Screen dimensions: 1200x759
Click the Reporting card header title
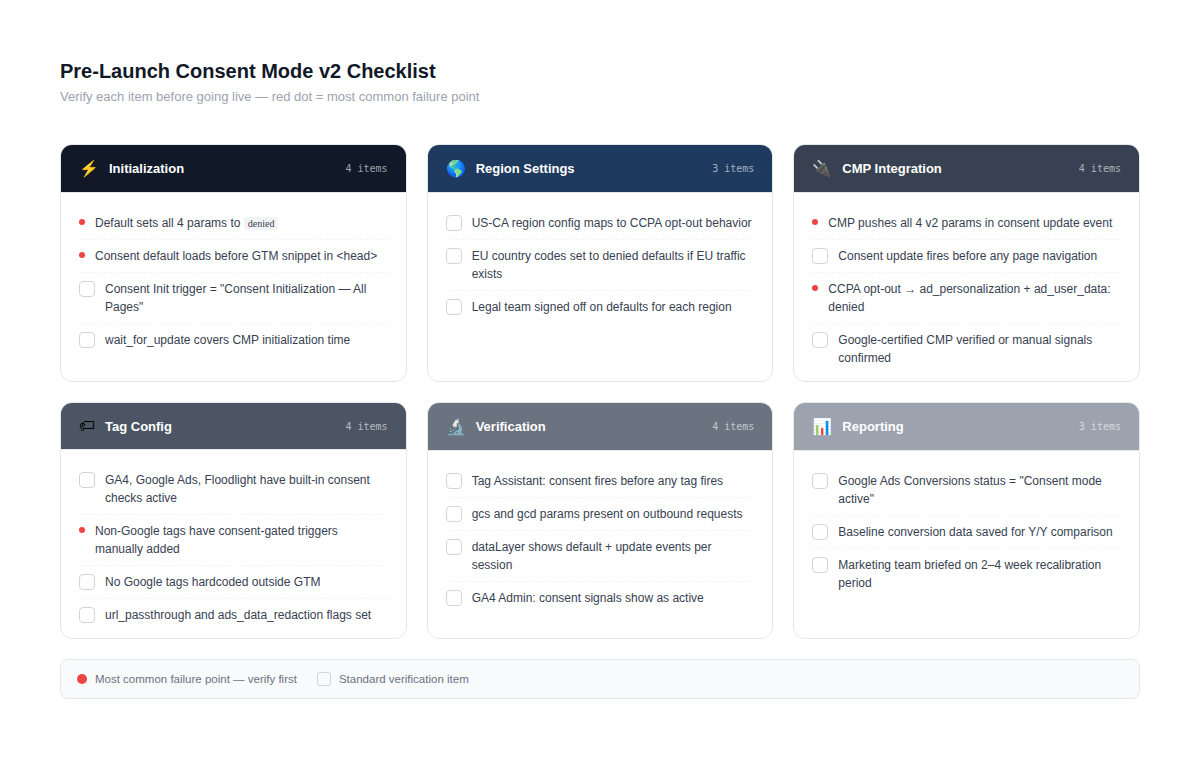pos(872,427)
